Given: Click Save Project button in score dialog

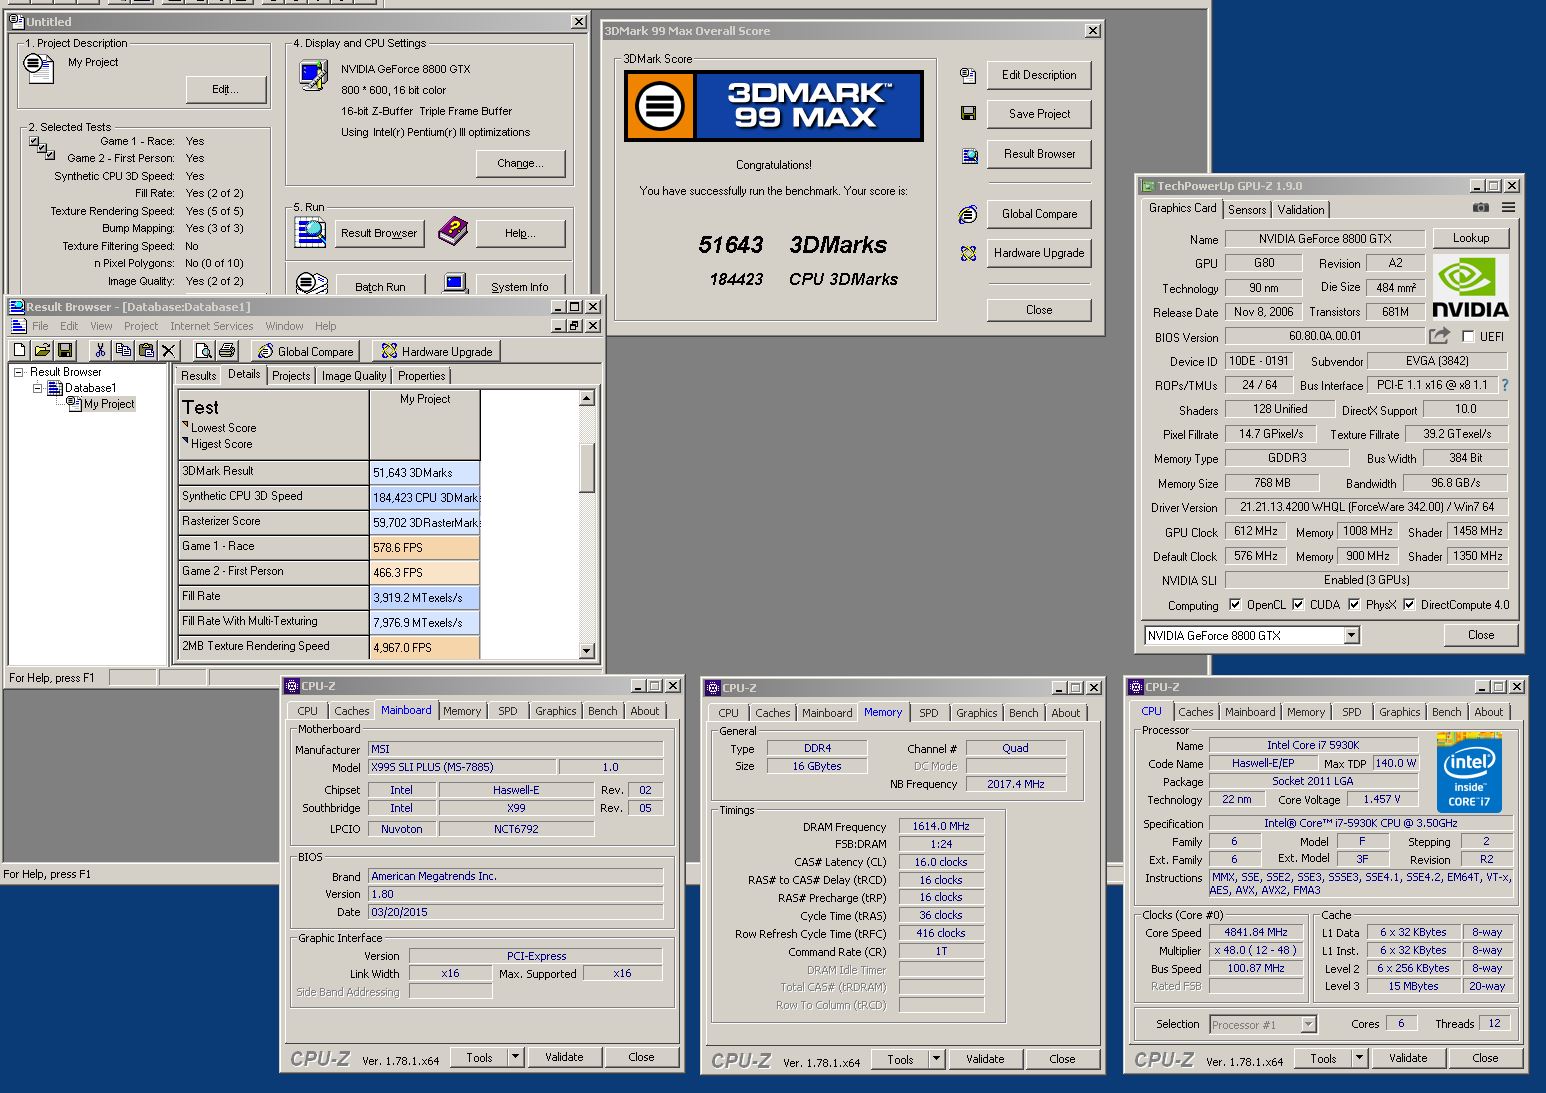Looking at the screenshot, I should click(1039, 114).
